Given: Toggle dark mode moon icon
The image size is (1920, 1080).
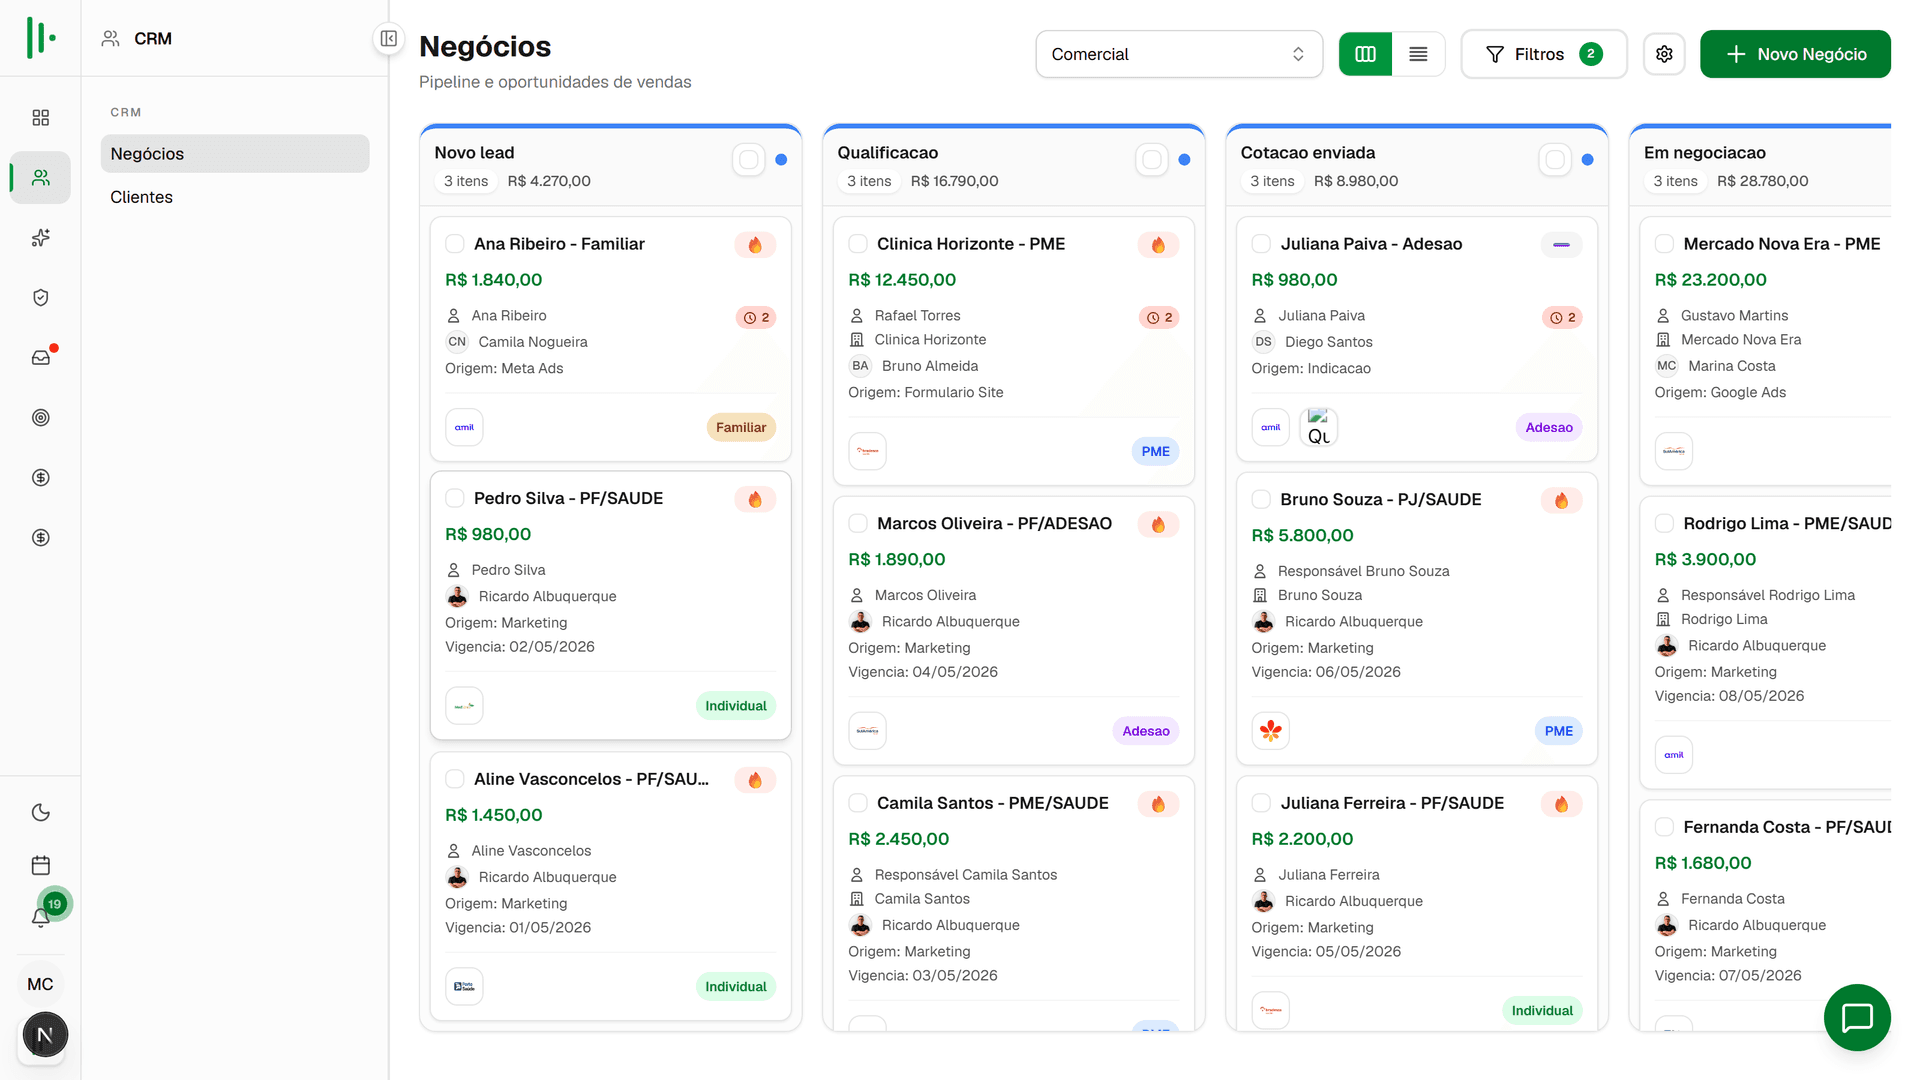Looking at the screenshot, I should [x=40, y=813].
